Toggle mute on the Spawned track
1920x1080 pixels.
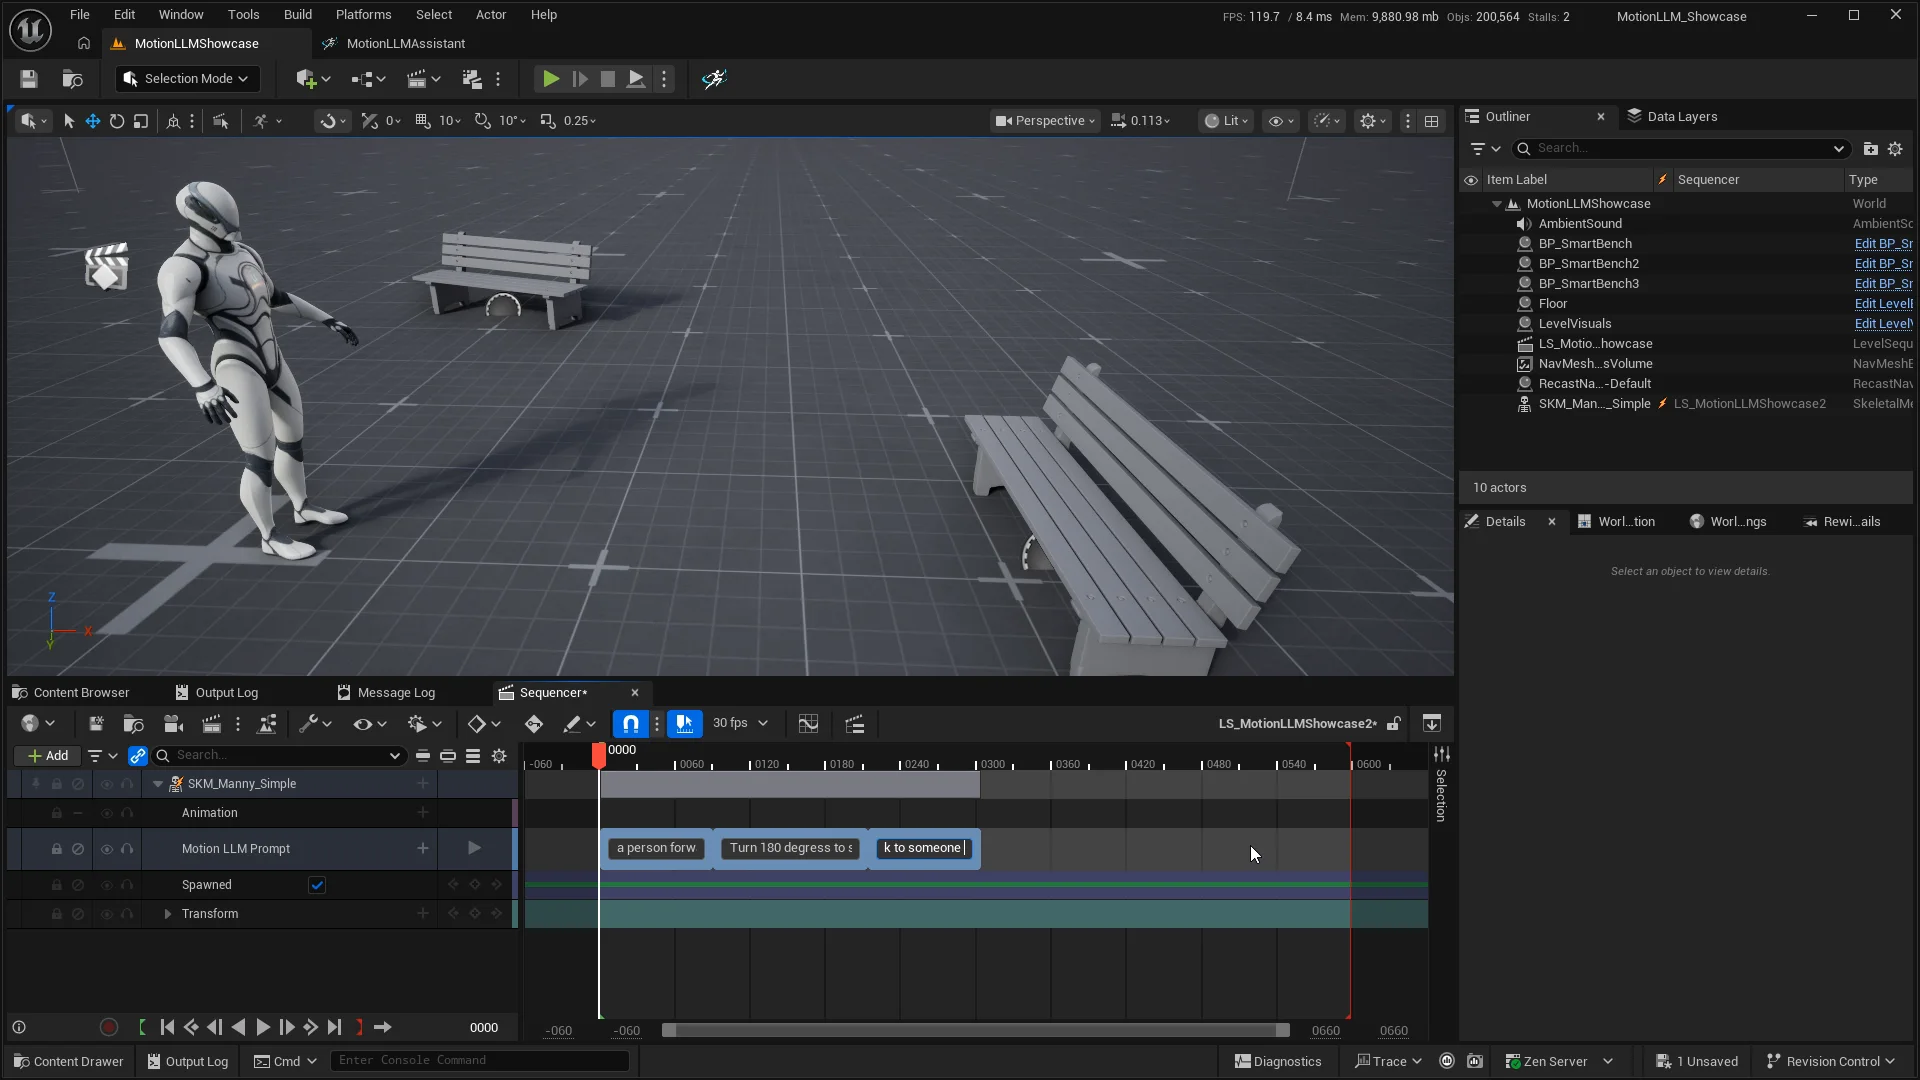click(78, 885)
